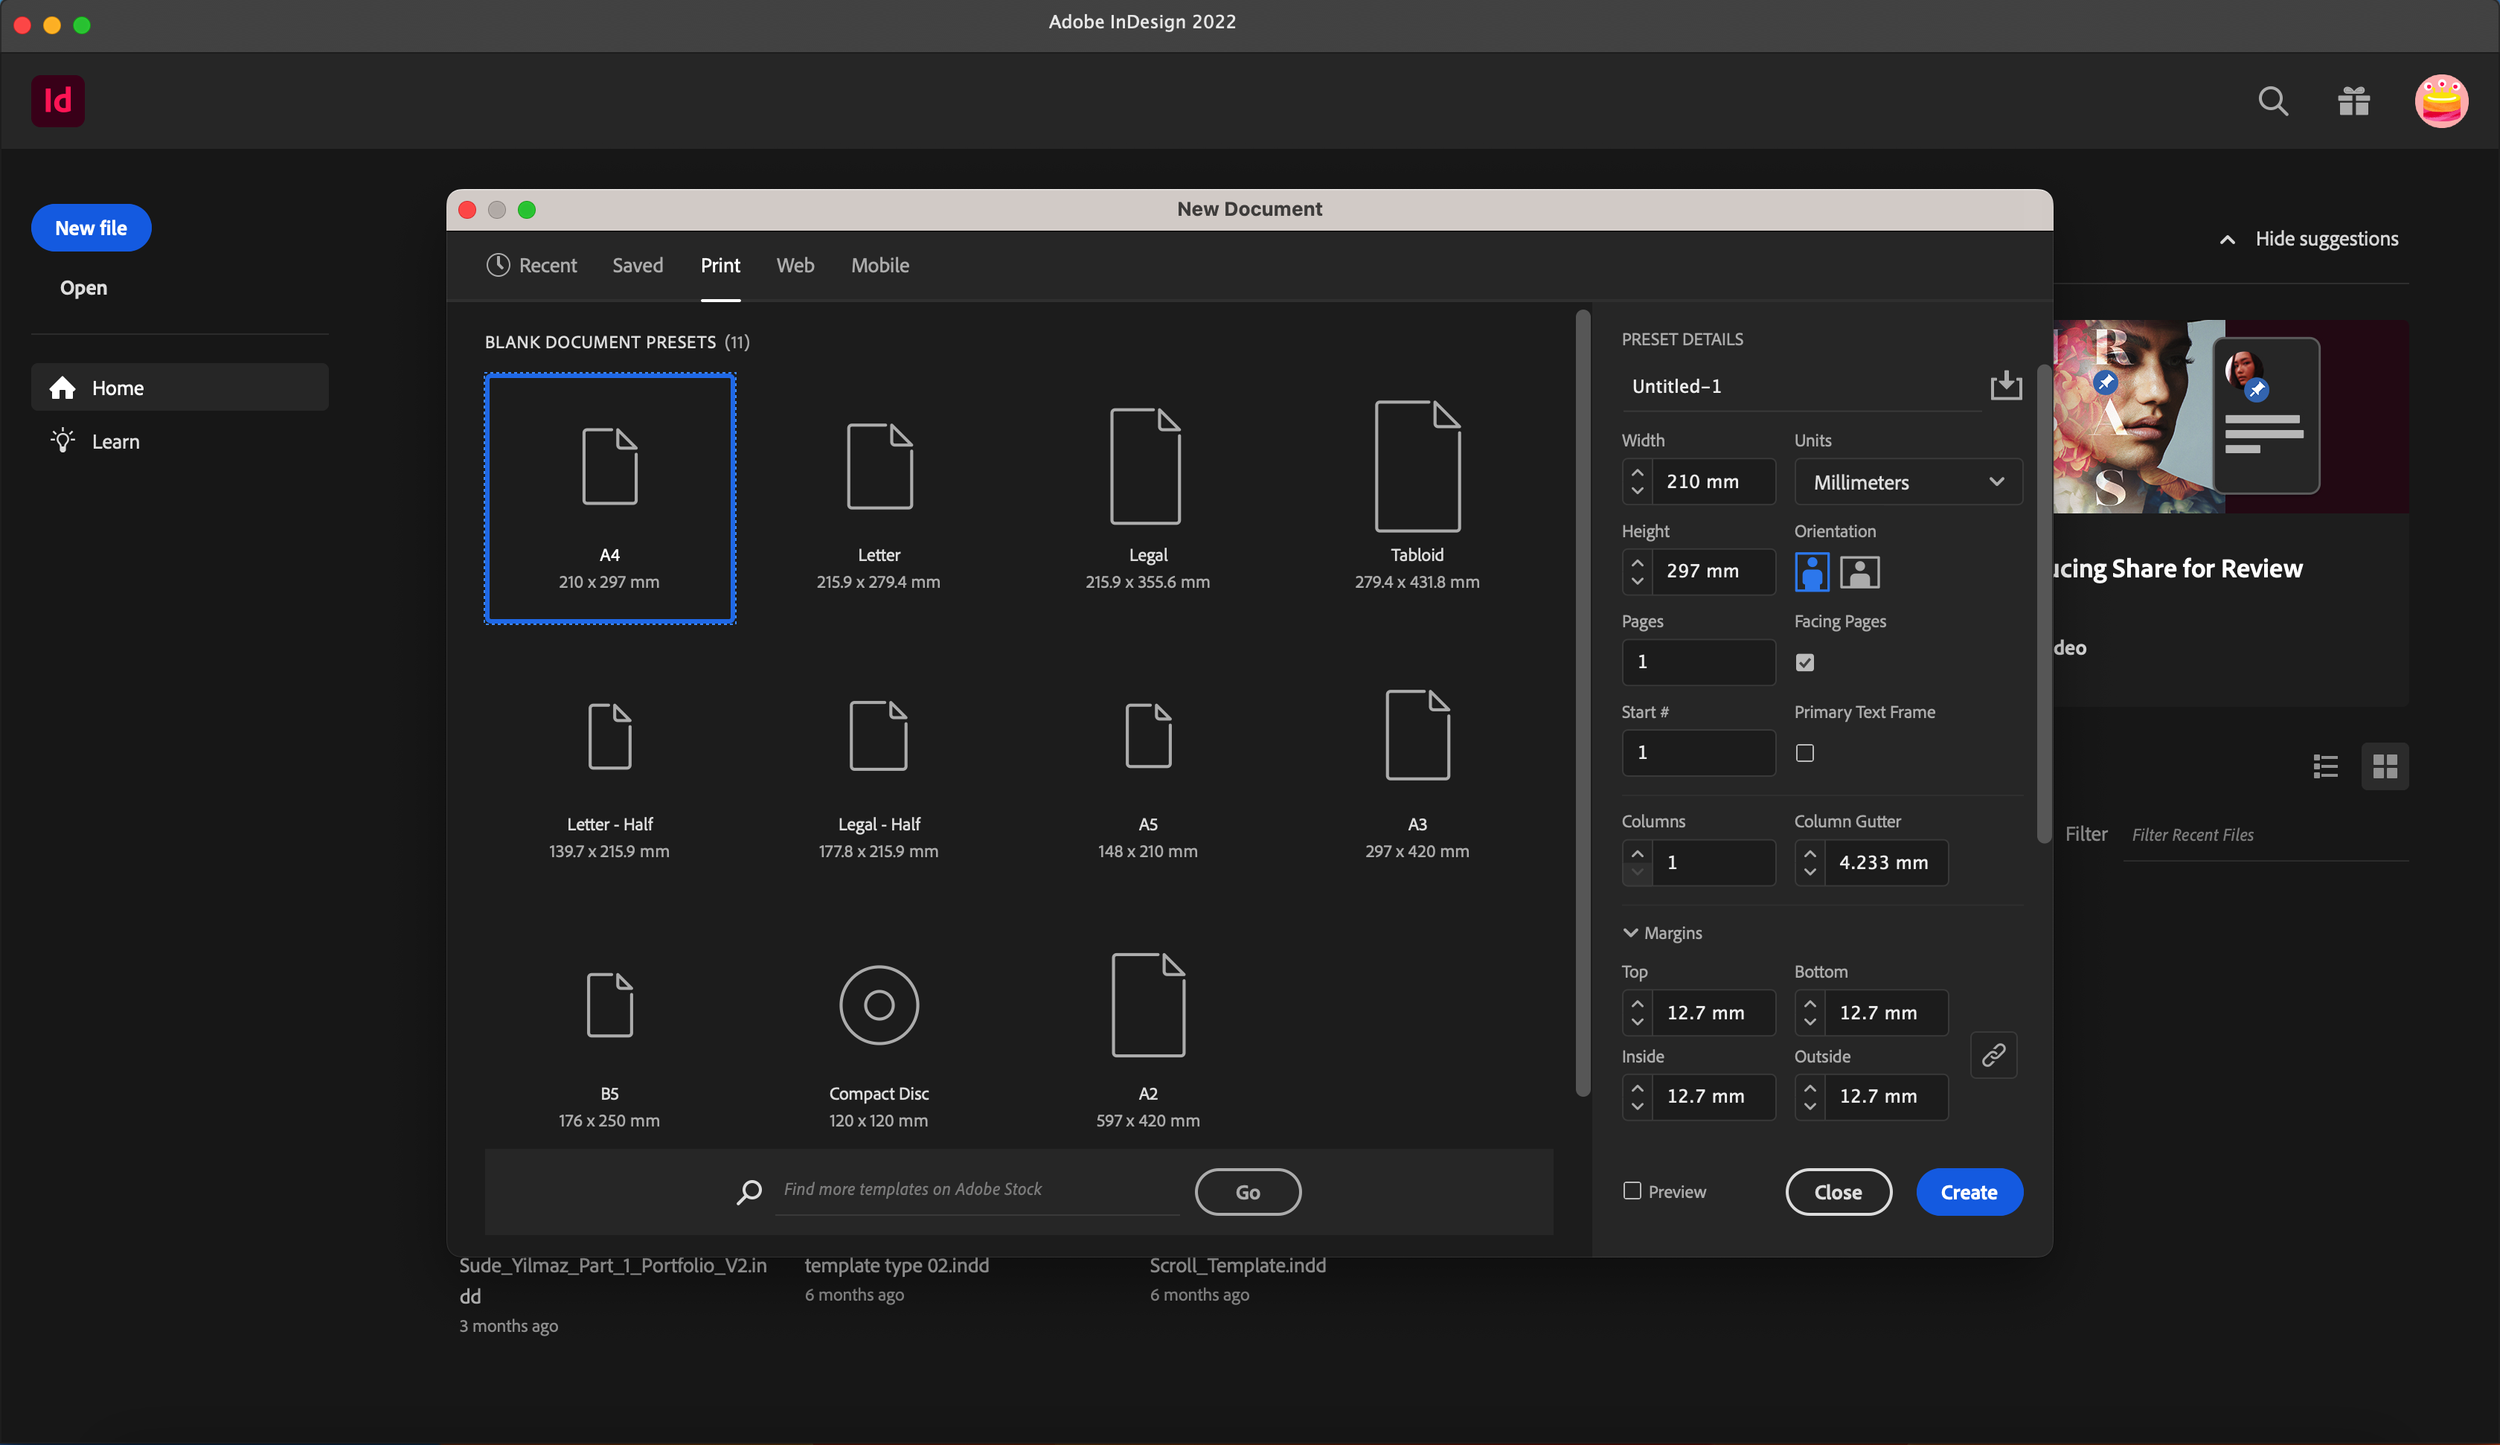The image size is (2500, 1445).
Task: Click the Bottom margin stepper arrows
Action: [x=1810, y=1012]
